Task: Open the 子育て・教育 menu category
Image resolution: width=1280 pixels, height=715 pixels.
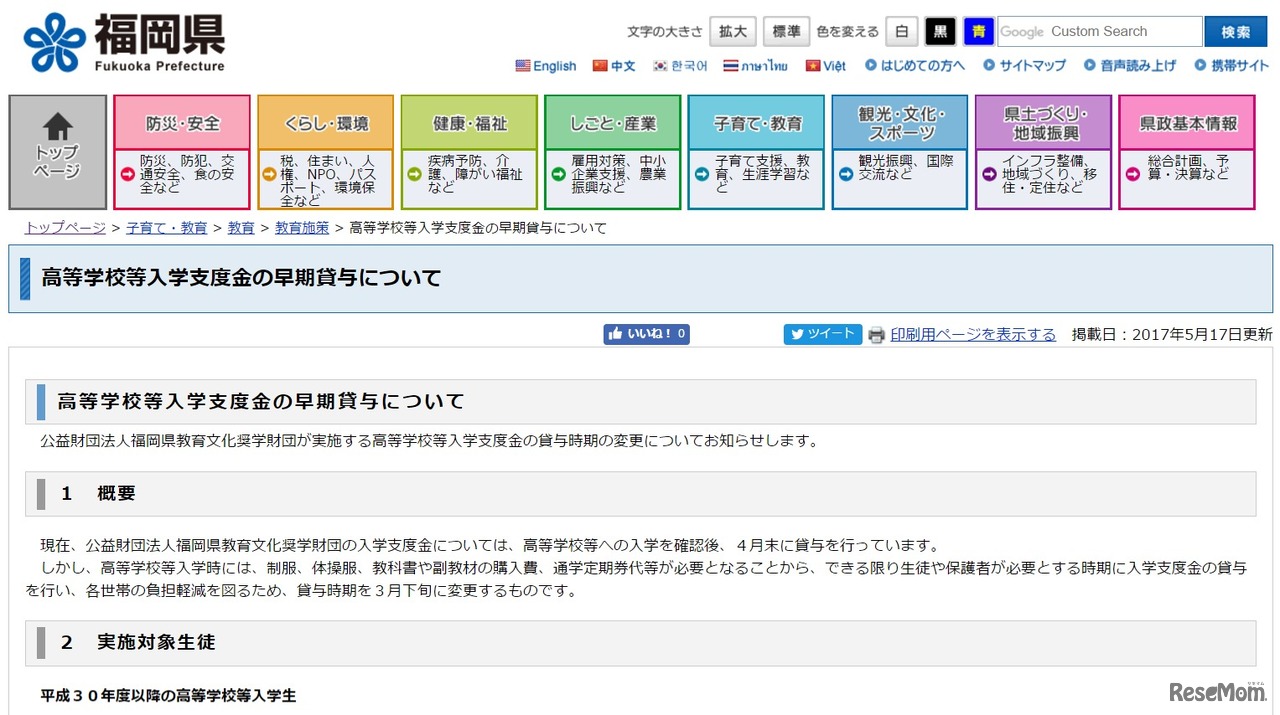Action: [x=756, y=124]
